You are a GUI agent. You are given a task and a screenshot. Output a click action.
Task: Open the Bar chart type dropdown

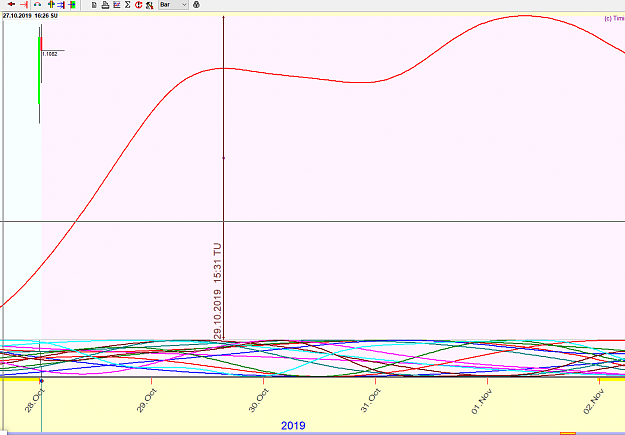click(173, 5)
